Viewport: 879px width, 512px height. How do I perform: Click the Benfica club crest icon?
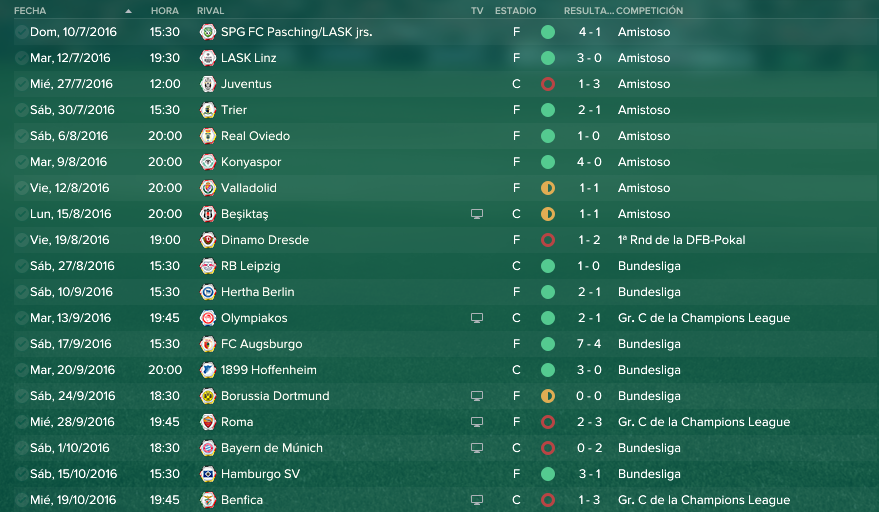[x=208, y=500]
